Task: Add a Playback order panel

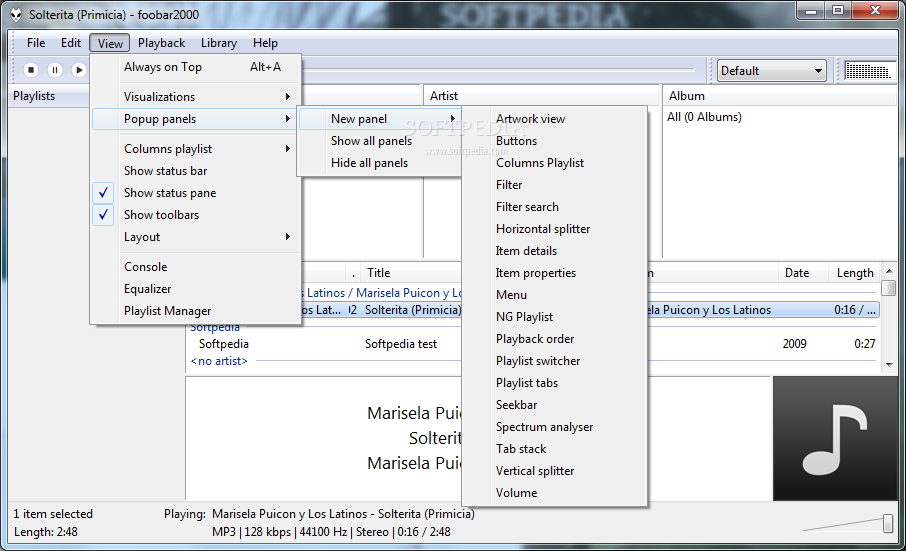Action: coord(555,339)
